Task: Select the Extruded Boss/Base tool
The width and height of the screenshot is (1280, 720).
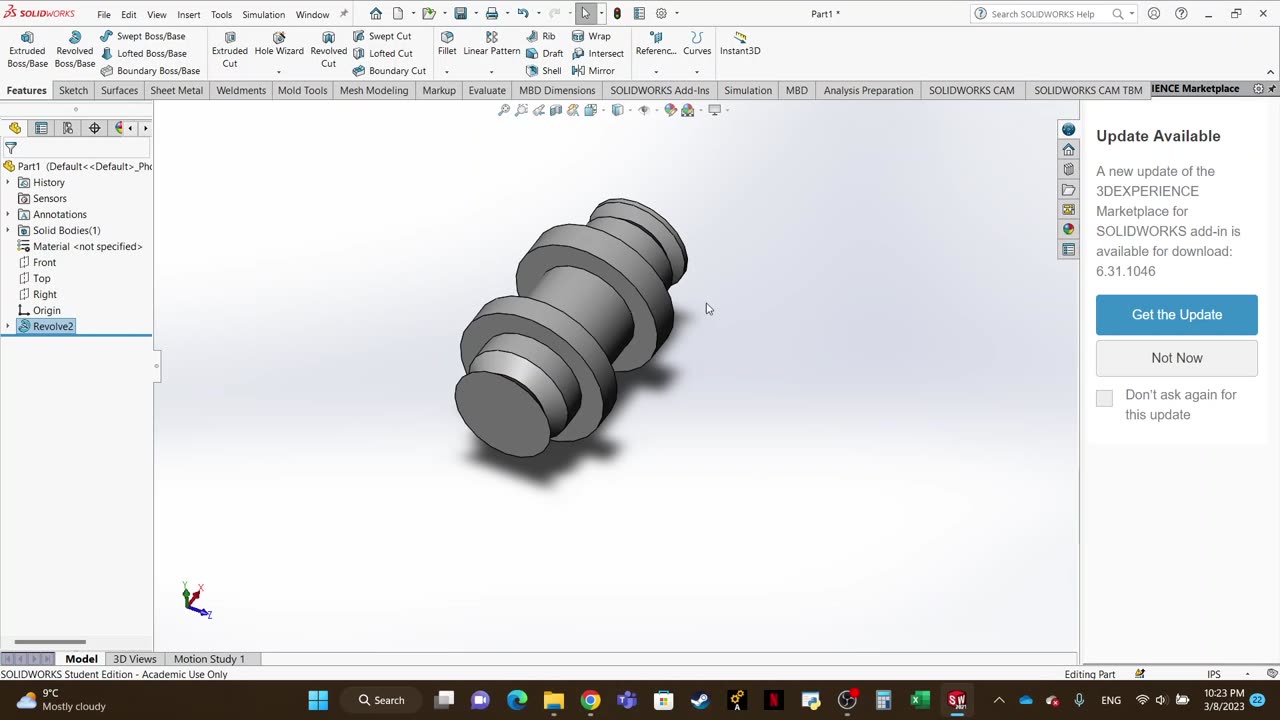Action: pos(27,49)
